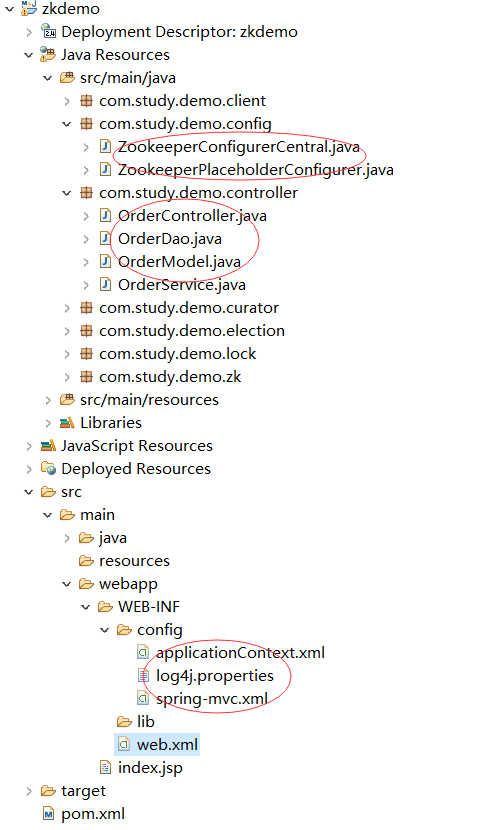
Task: Click the com.study.demo.lock package icon
Action: pos(86,354)
